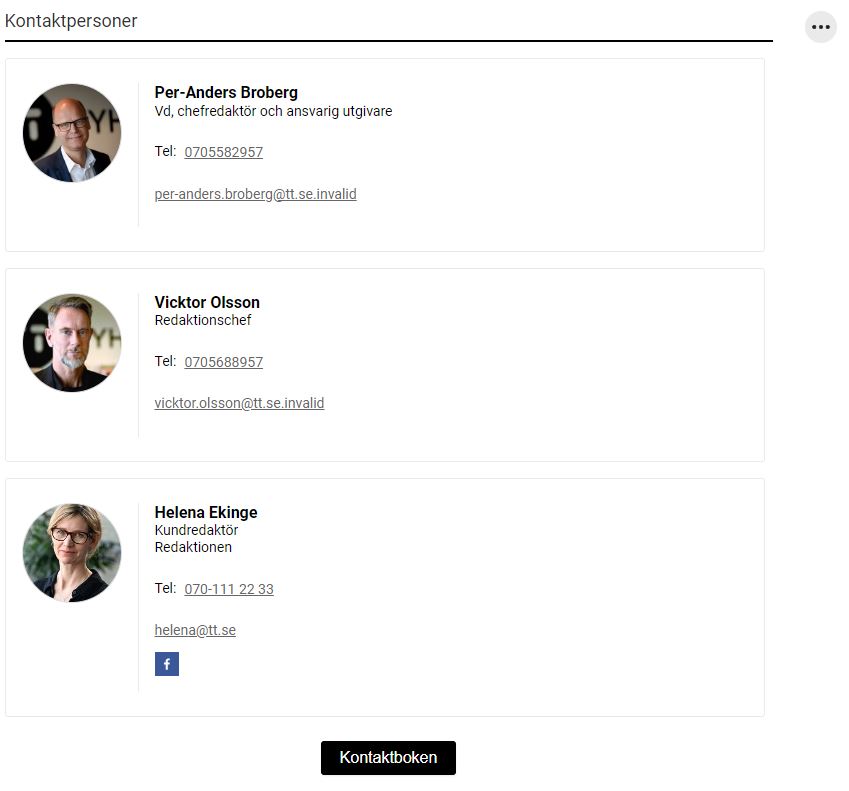Click Vicktor Olsson's profile photo

click(x=72, y=343)
